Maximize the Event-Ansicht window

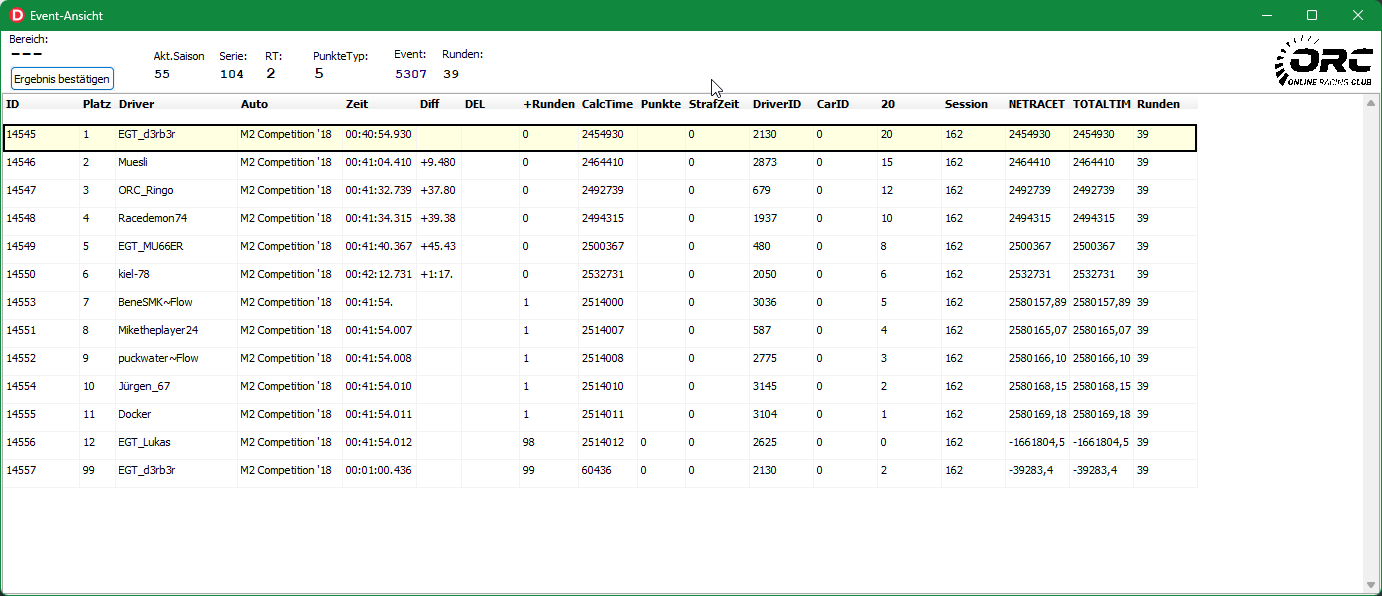pos(1312,16)
